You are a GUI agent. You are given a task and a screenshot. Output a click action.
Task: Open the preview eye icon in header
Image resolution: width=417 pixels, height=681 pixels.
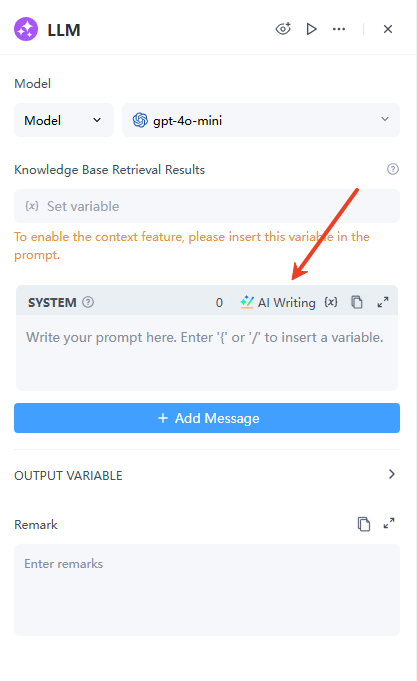(283, 29)
